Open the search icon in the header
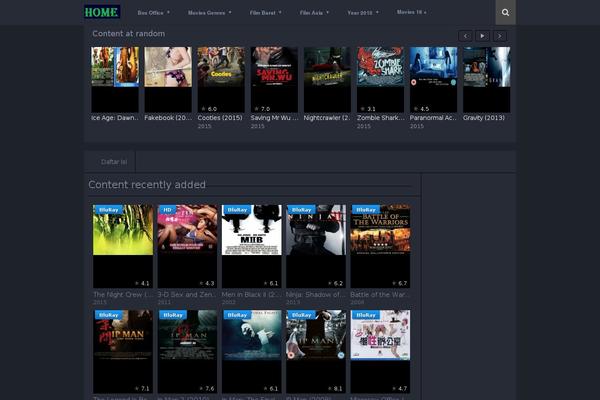 505,12
